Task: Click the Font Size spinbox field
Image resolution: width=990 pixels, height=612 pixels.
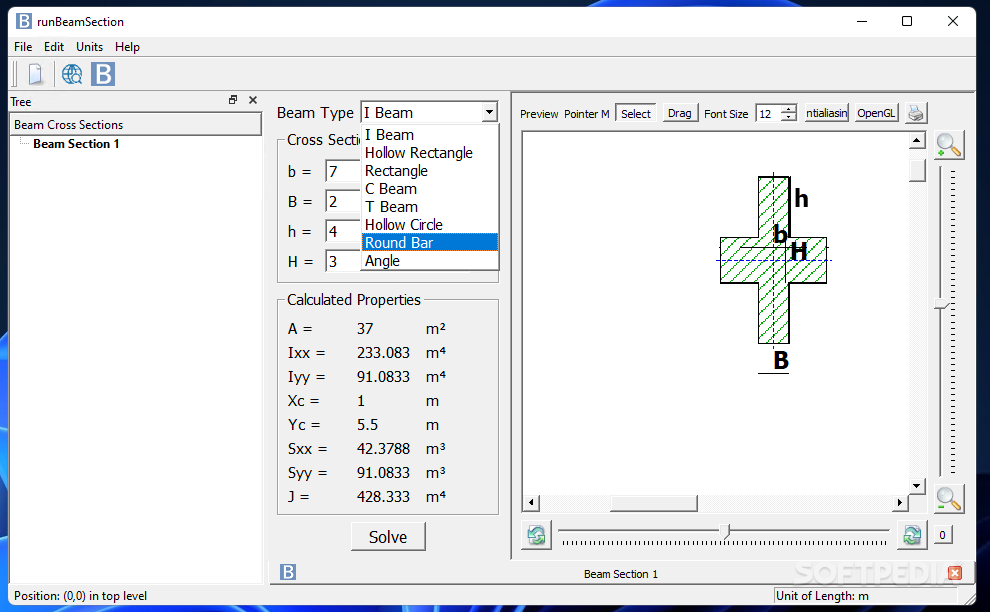Action: [768, 114]
